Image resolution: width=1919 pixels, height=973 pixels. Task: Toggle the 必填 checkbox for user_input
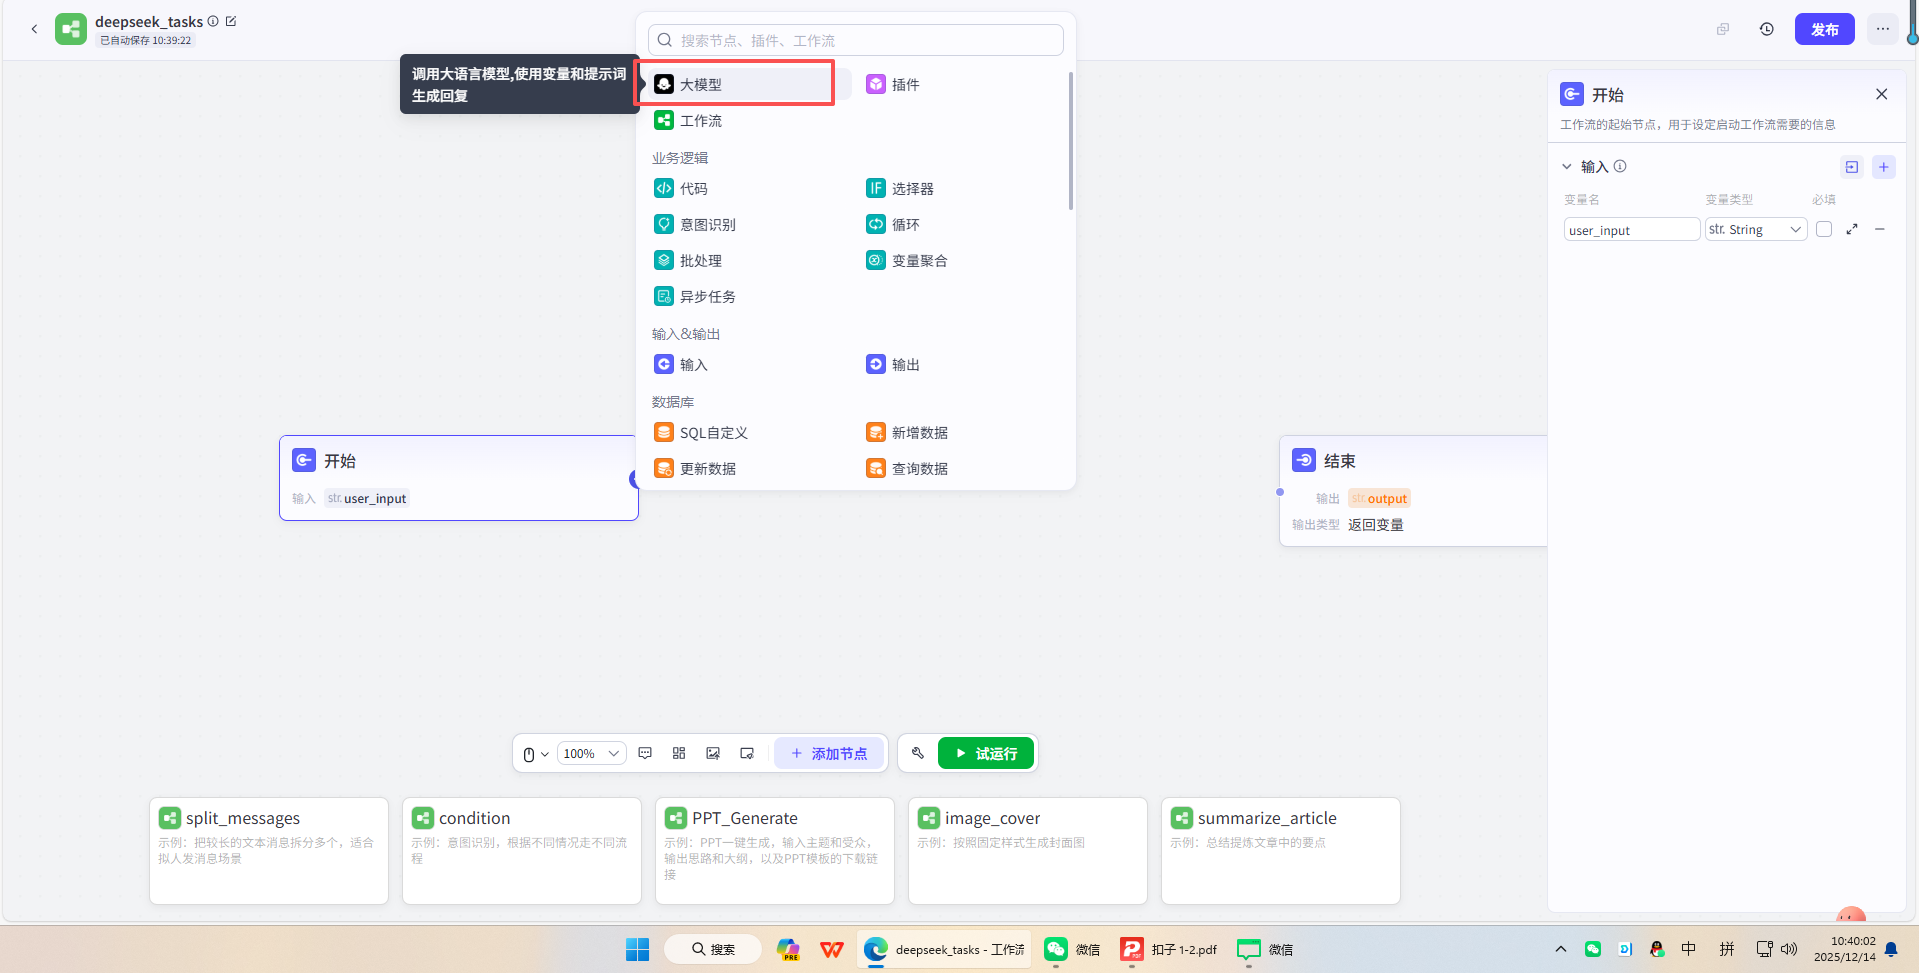(x=1823, y=229)
